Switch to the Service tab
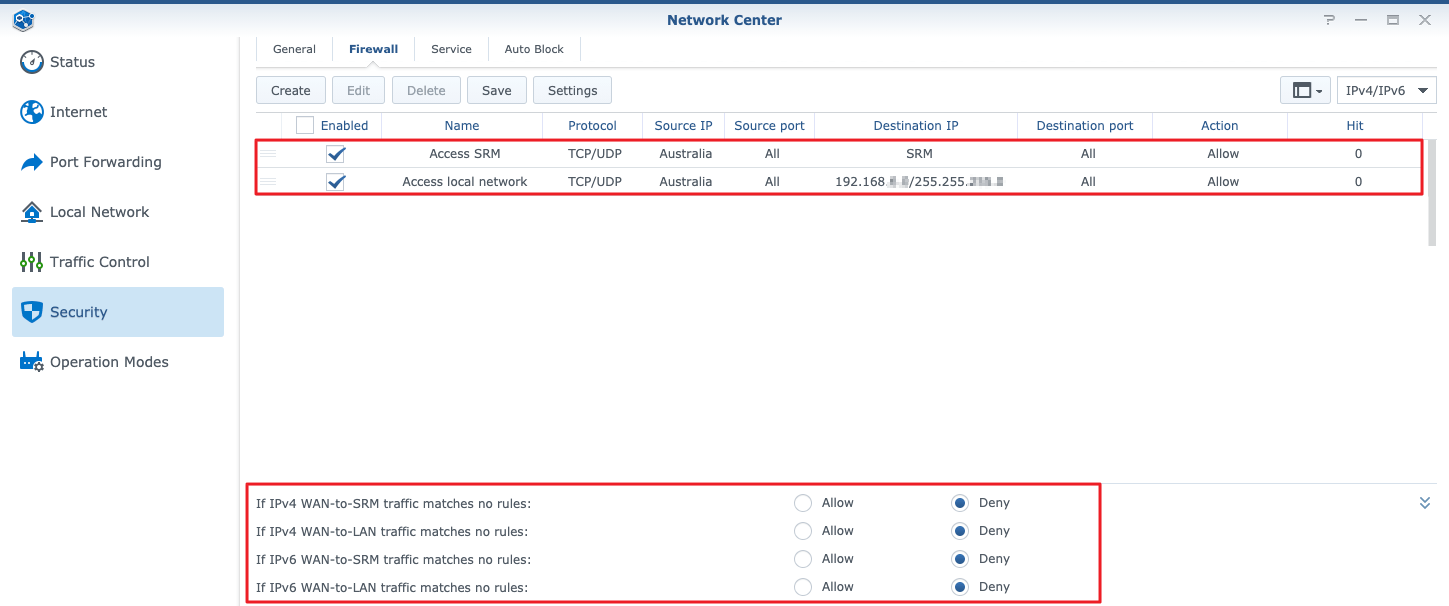This screenshot has width=1449, height=606. pos(451,48)
